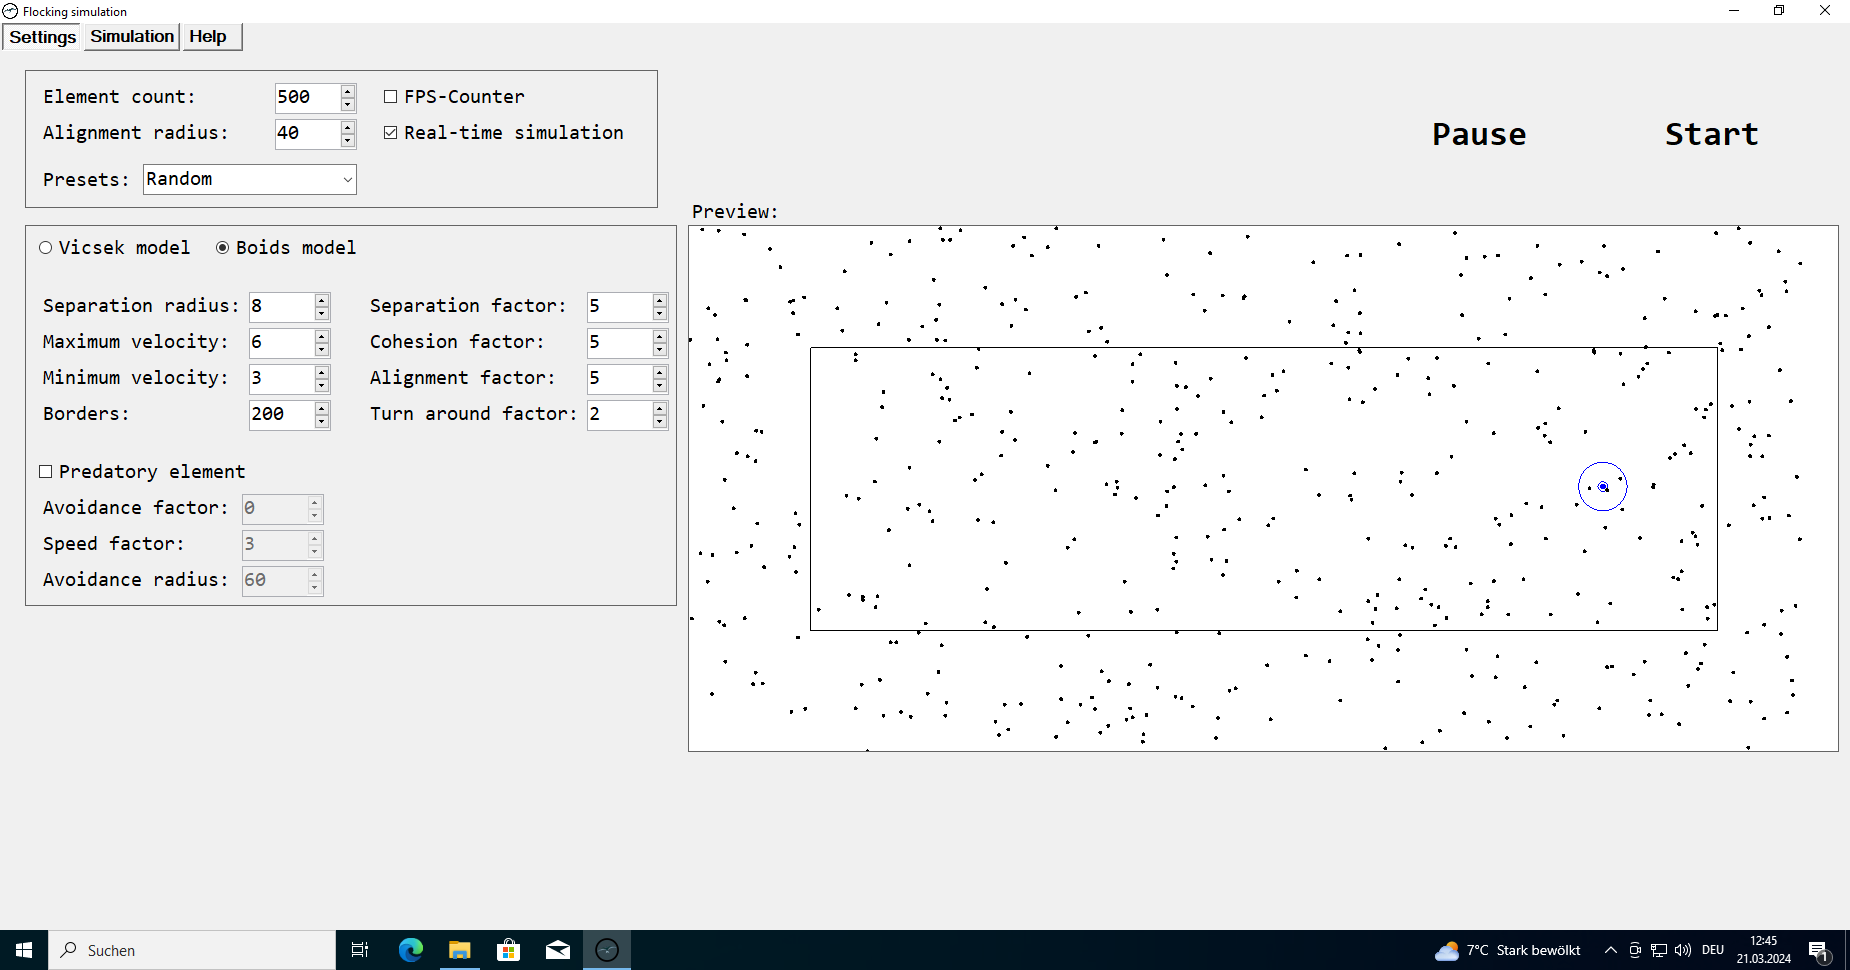Decrease Element count with down arrow
The width and height of the screenshot is (1850, 970).
(x=348, y=105)
